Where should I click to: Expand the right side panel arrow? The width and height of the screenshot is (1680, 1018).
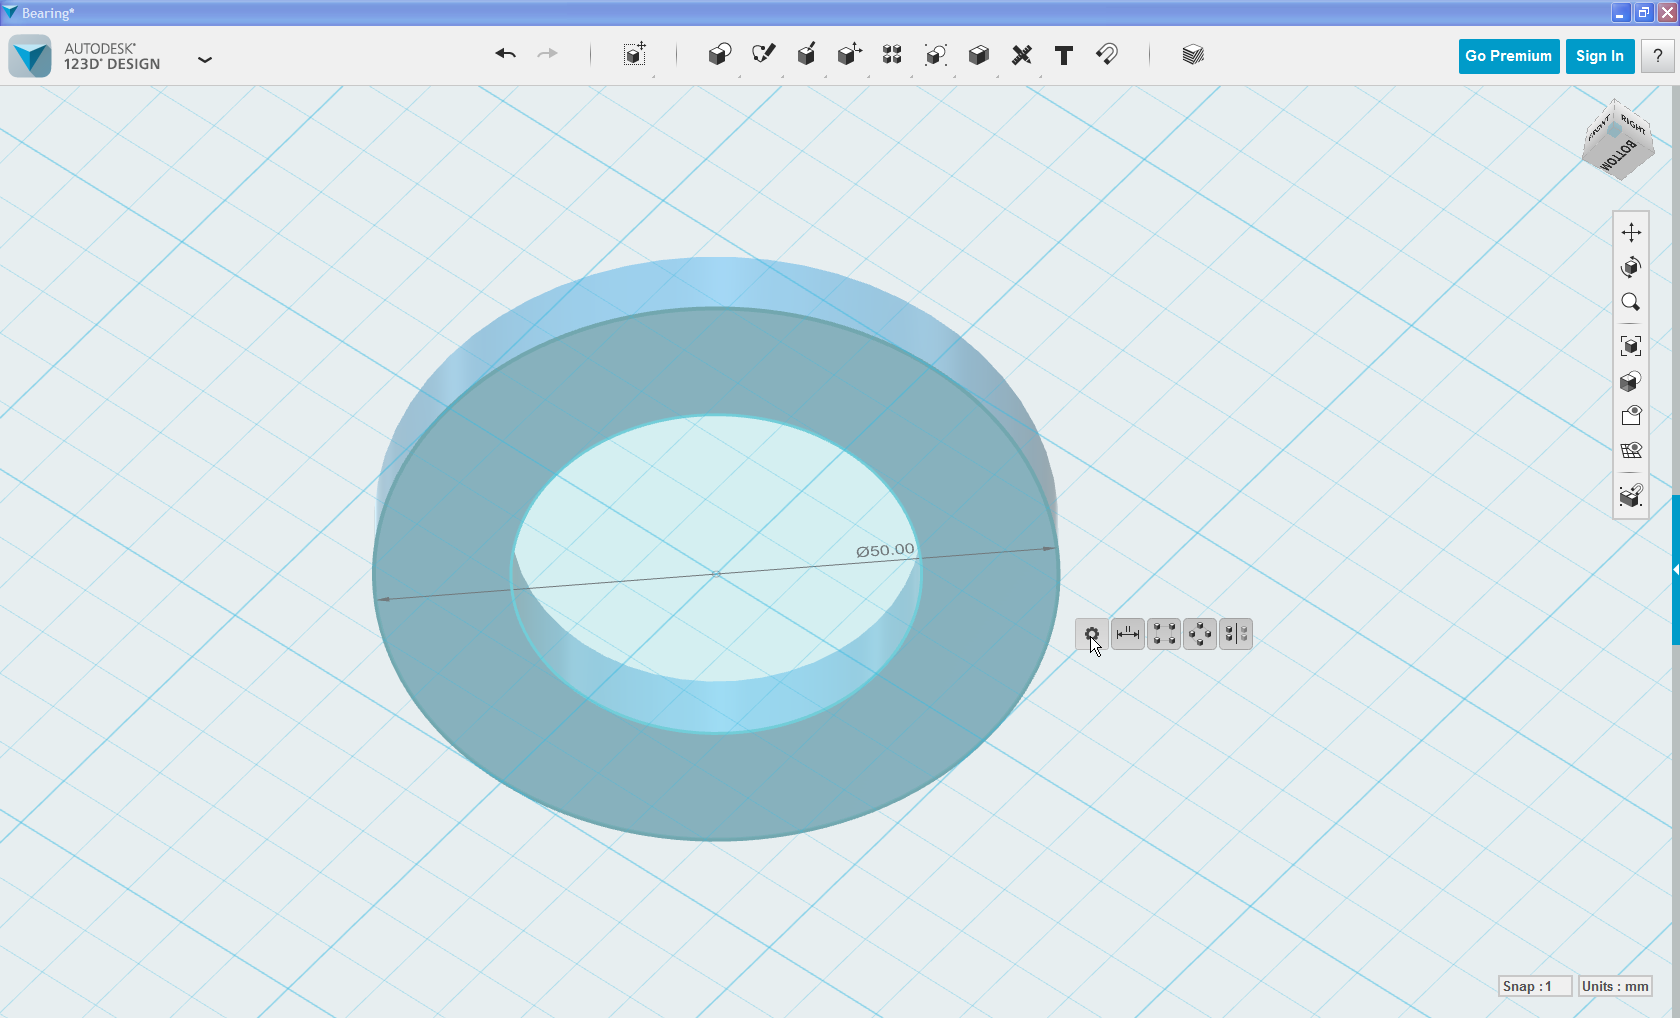[x=1675, y=570]
